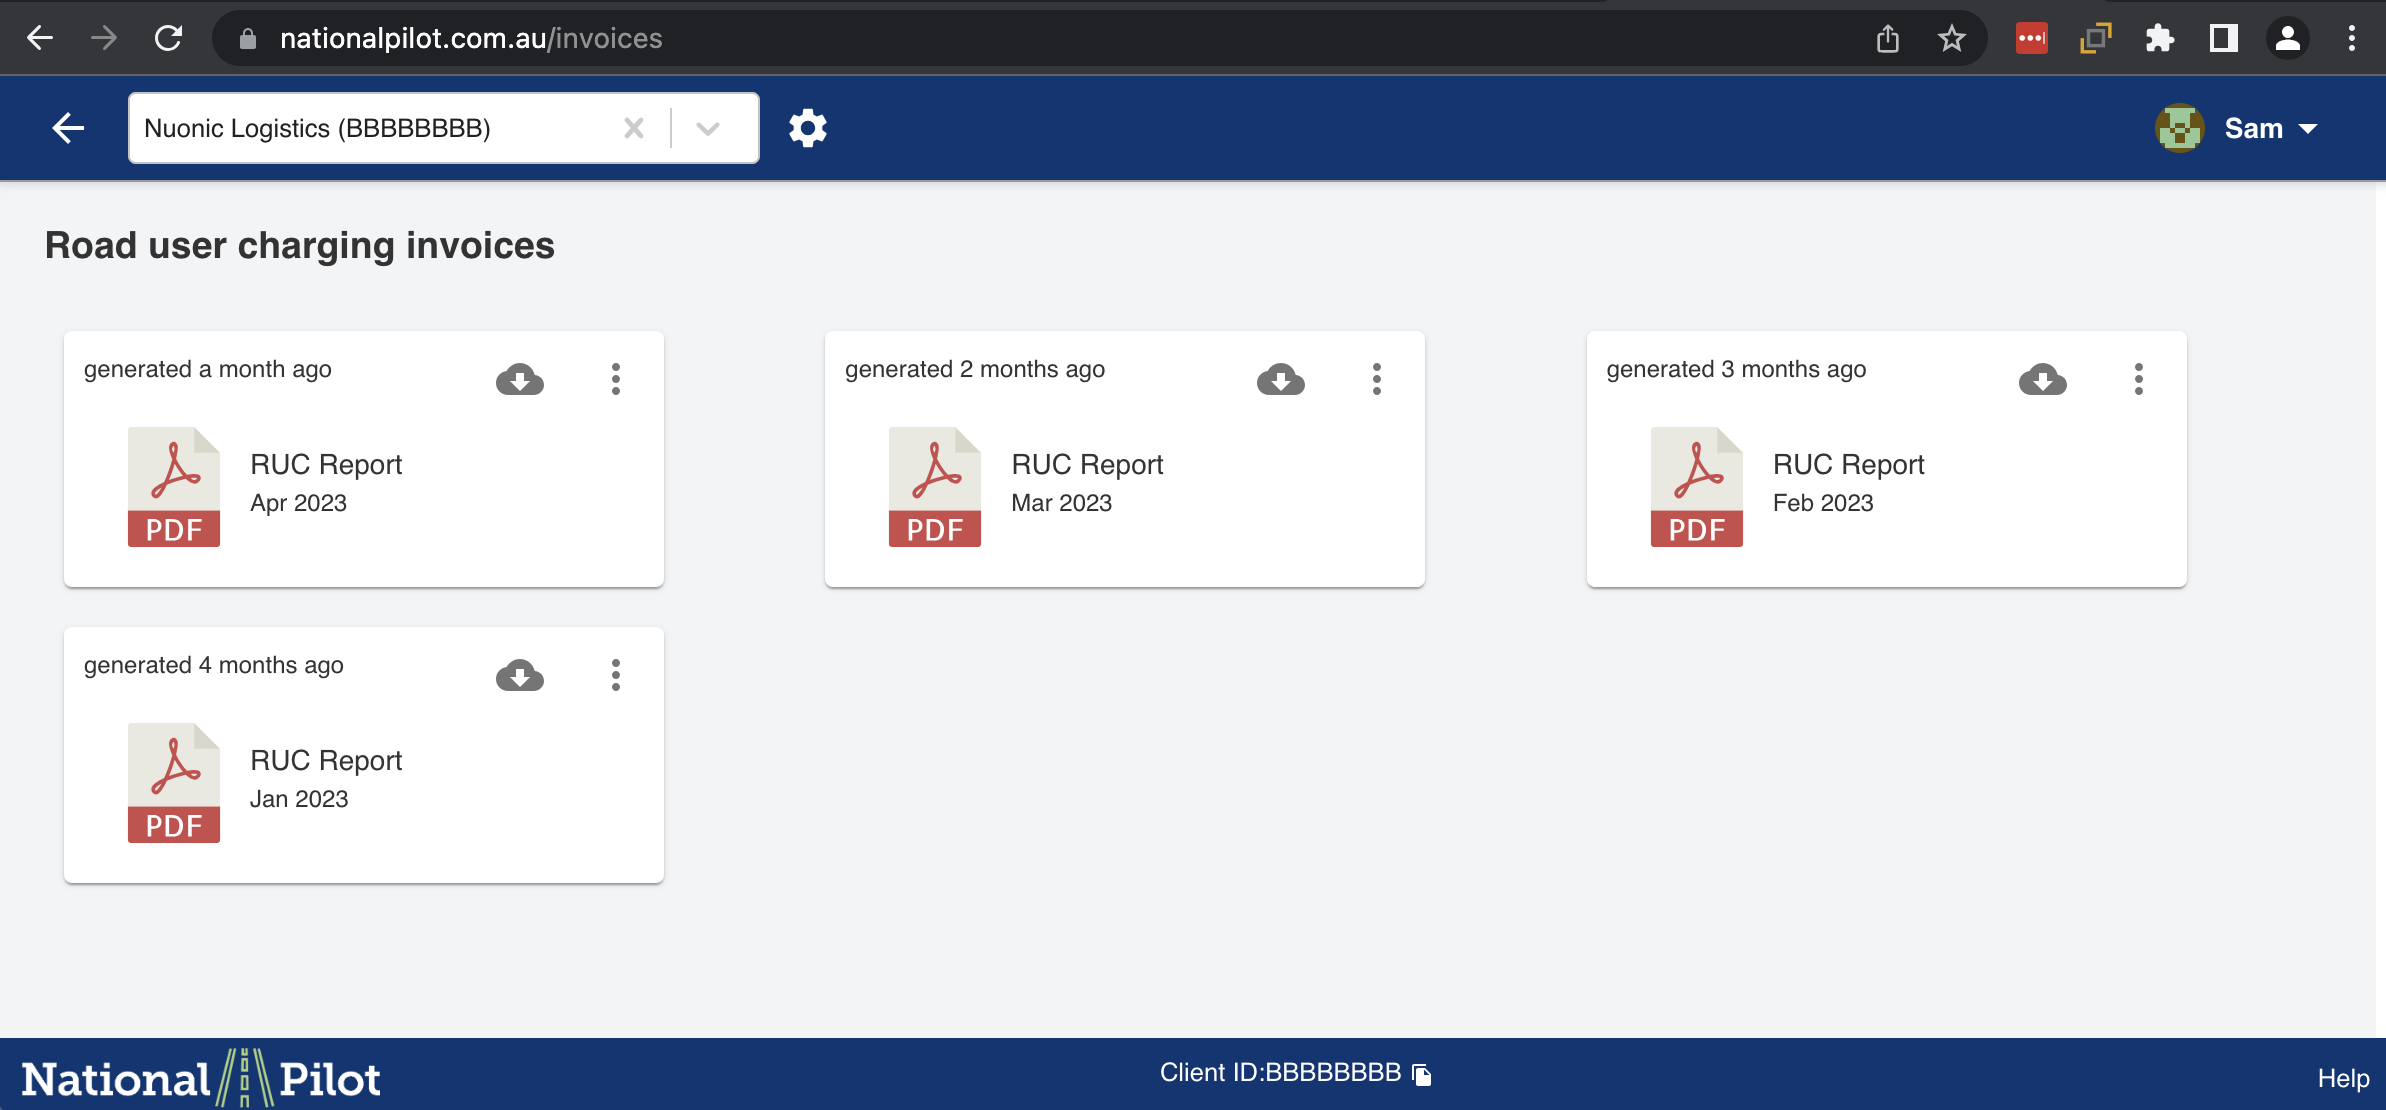Download the Apr 2023 RUC Report

coord(519,379)
